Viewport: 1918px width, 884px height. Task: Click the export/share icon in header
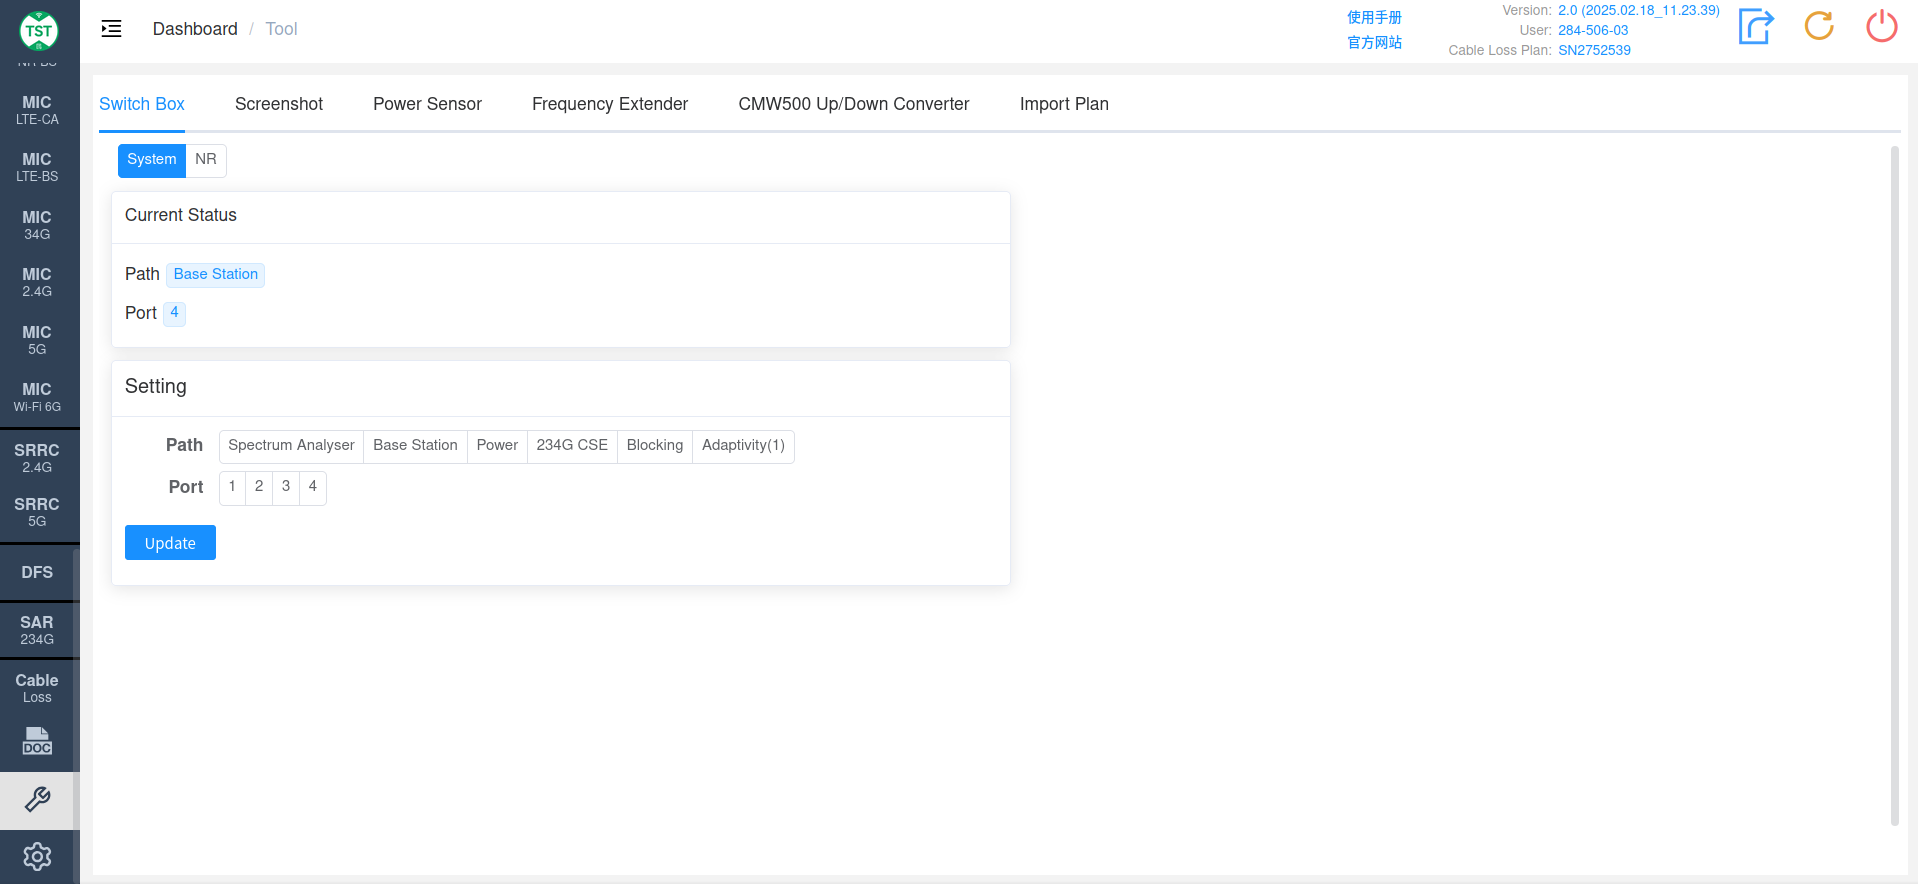pyautogui.click(x=1756, y=27)
